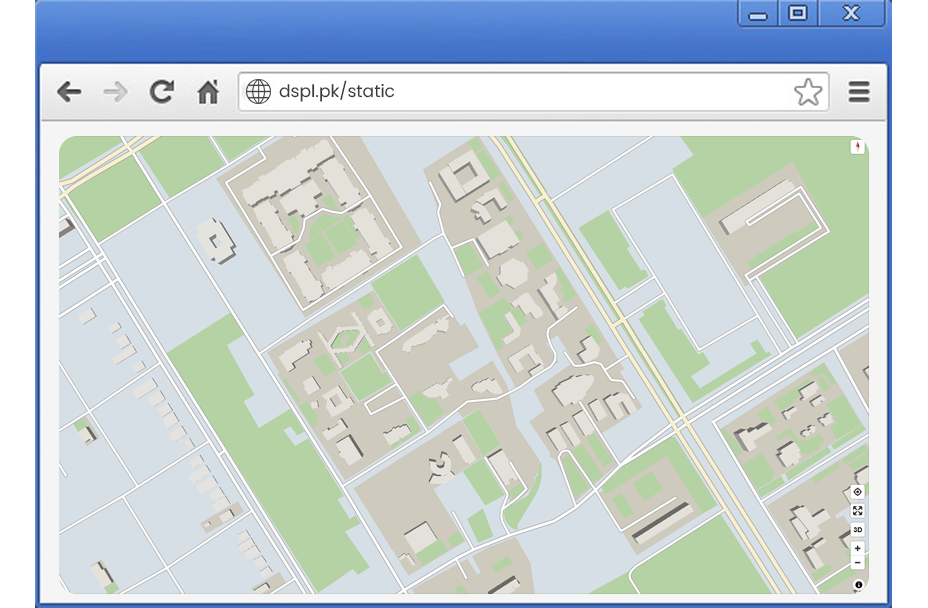
Task: Zoom out with the minus button
Action: [x=857, y=563]
